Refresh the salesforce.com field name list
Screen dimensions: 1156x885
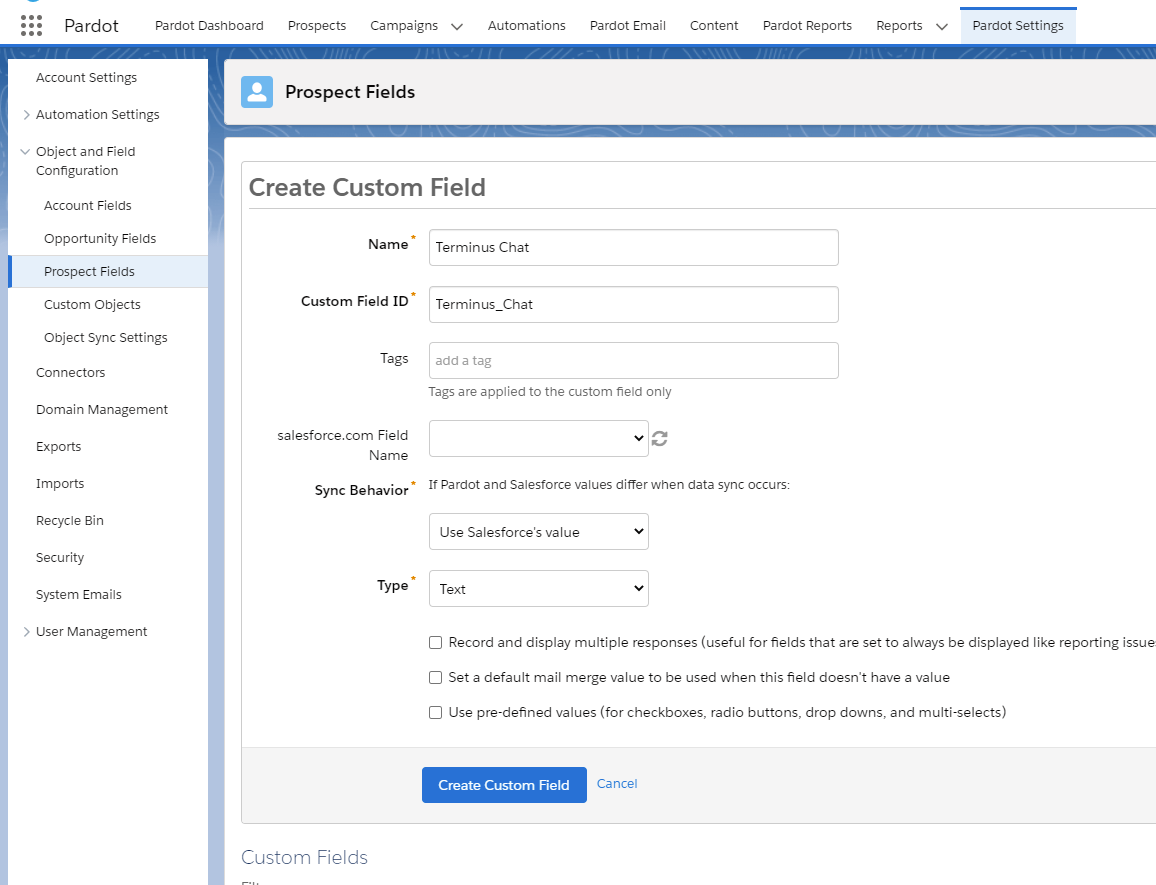[x=660, y=439]
